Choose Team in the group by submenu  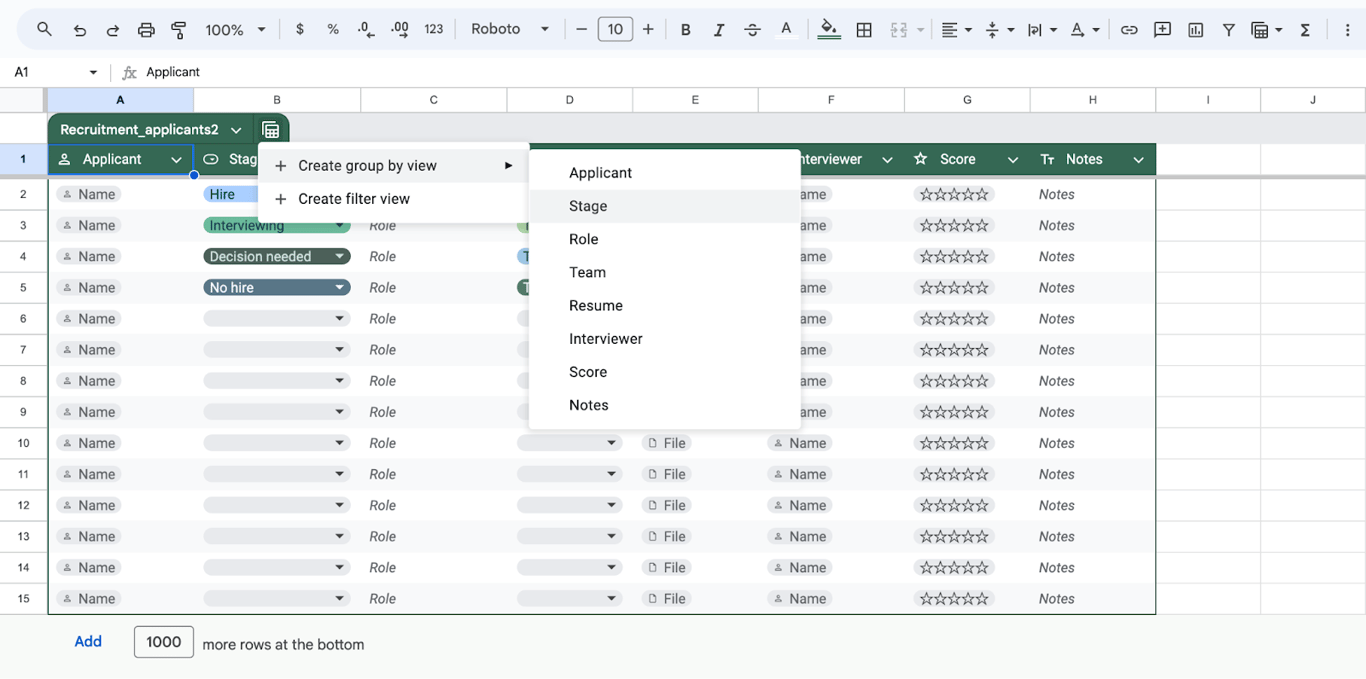coord(664,272)
